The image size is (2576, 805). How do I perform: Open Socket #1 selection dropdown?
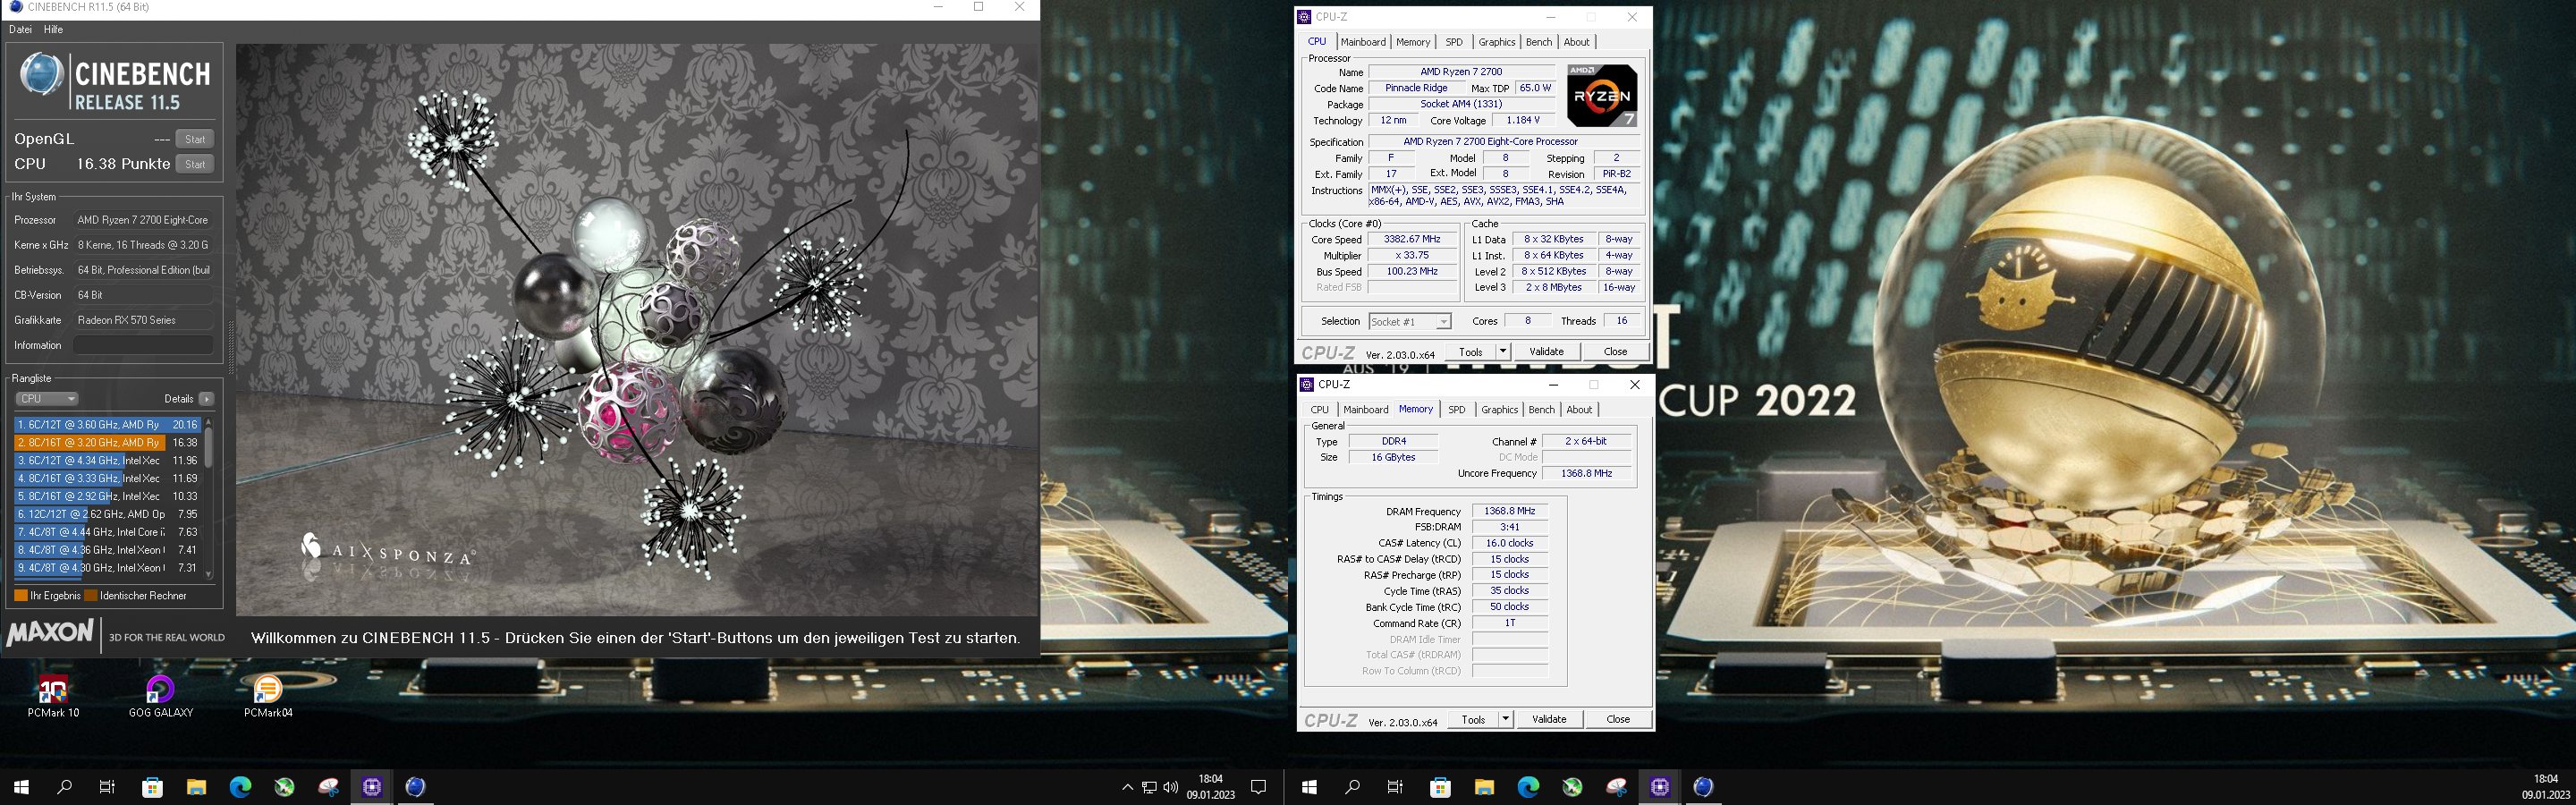1410,321
